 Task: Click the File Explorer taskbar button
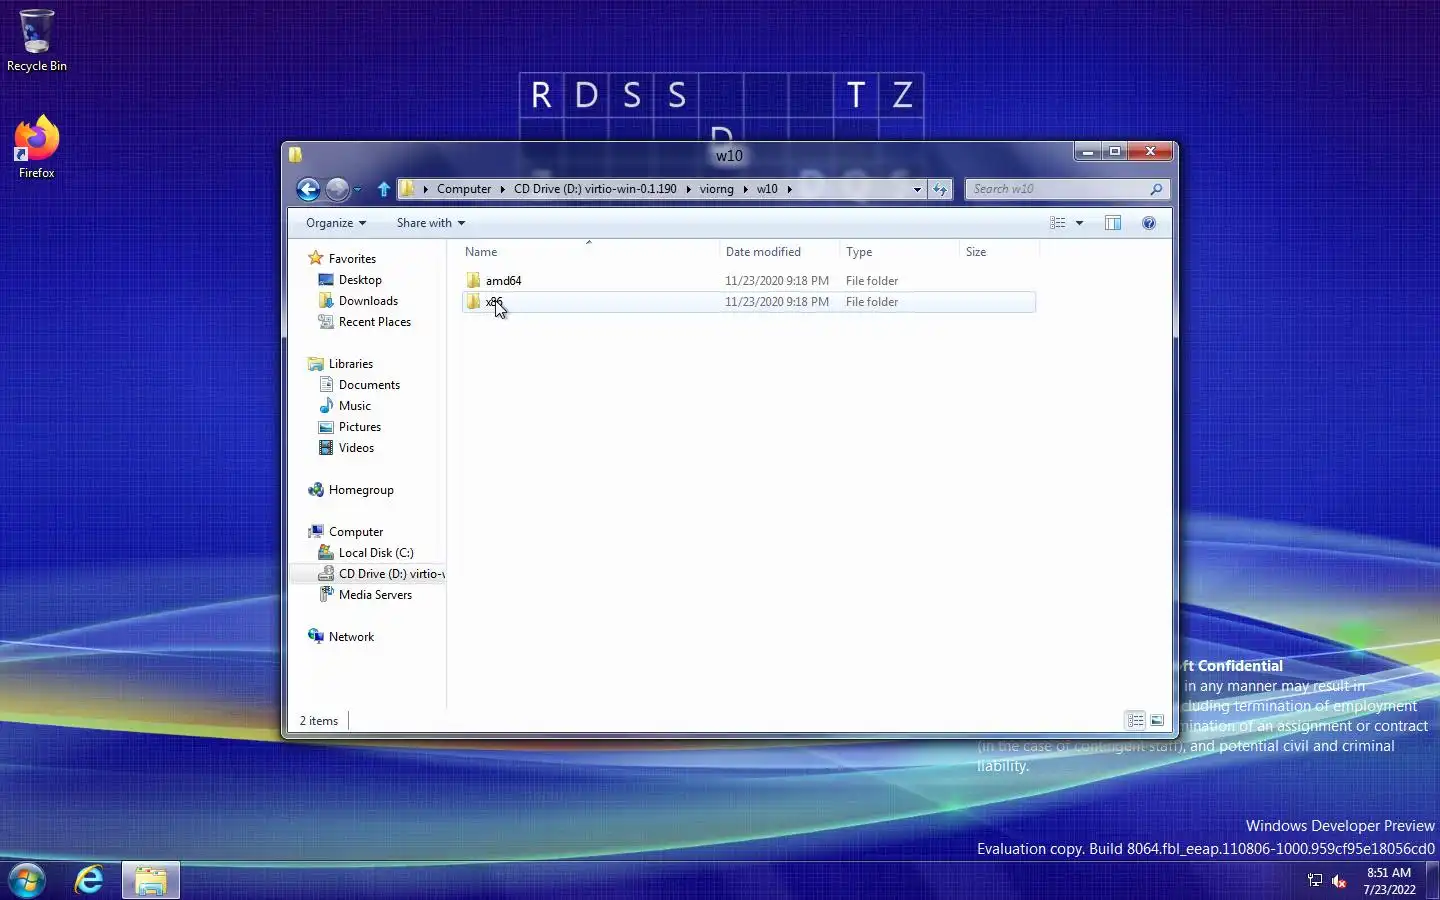coord(151,880)
